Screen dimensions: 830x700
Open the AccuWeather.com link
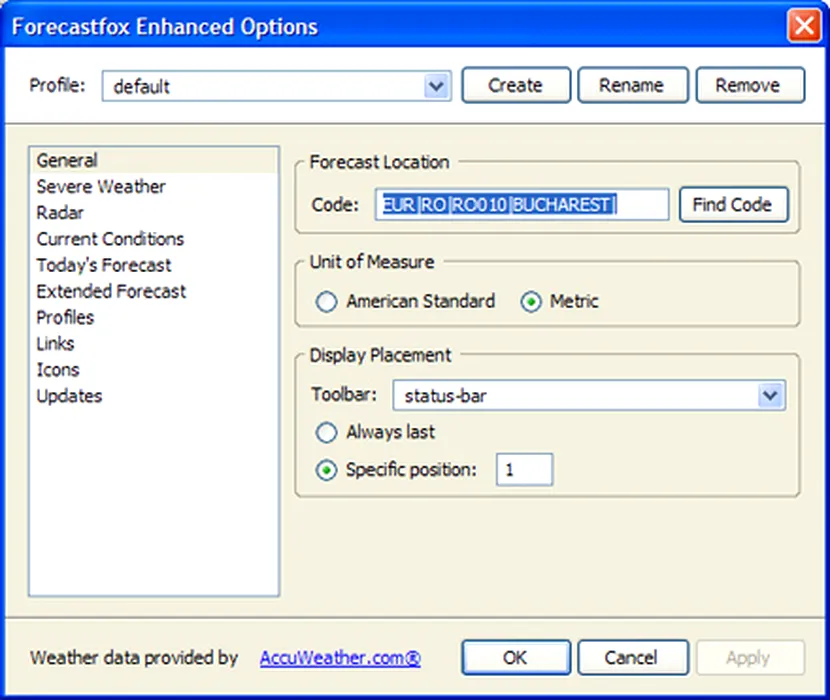coord(340,658)
